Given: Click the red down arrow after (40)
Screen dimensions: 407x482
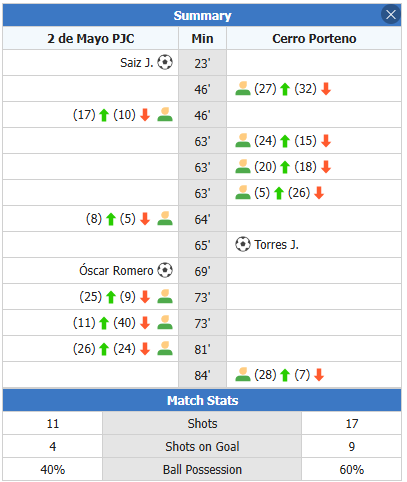Looking at the screenshot, I should pyautogui.click(x=145, y=323).
